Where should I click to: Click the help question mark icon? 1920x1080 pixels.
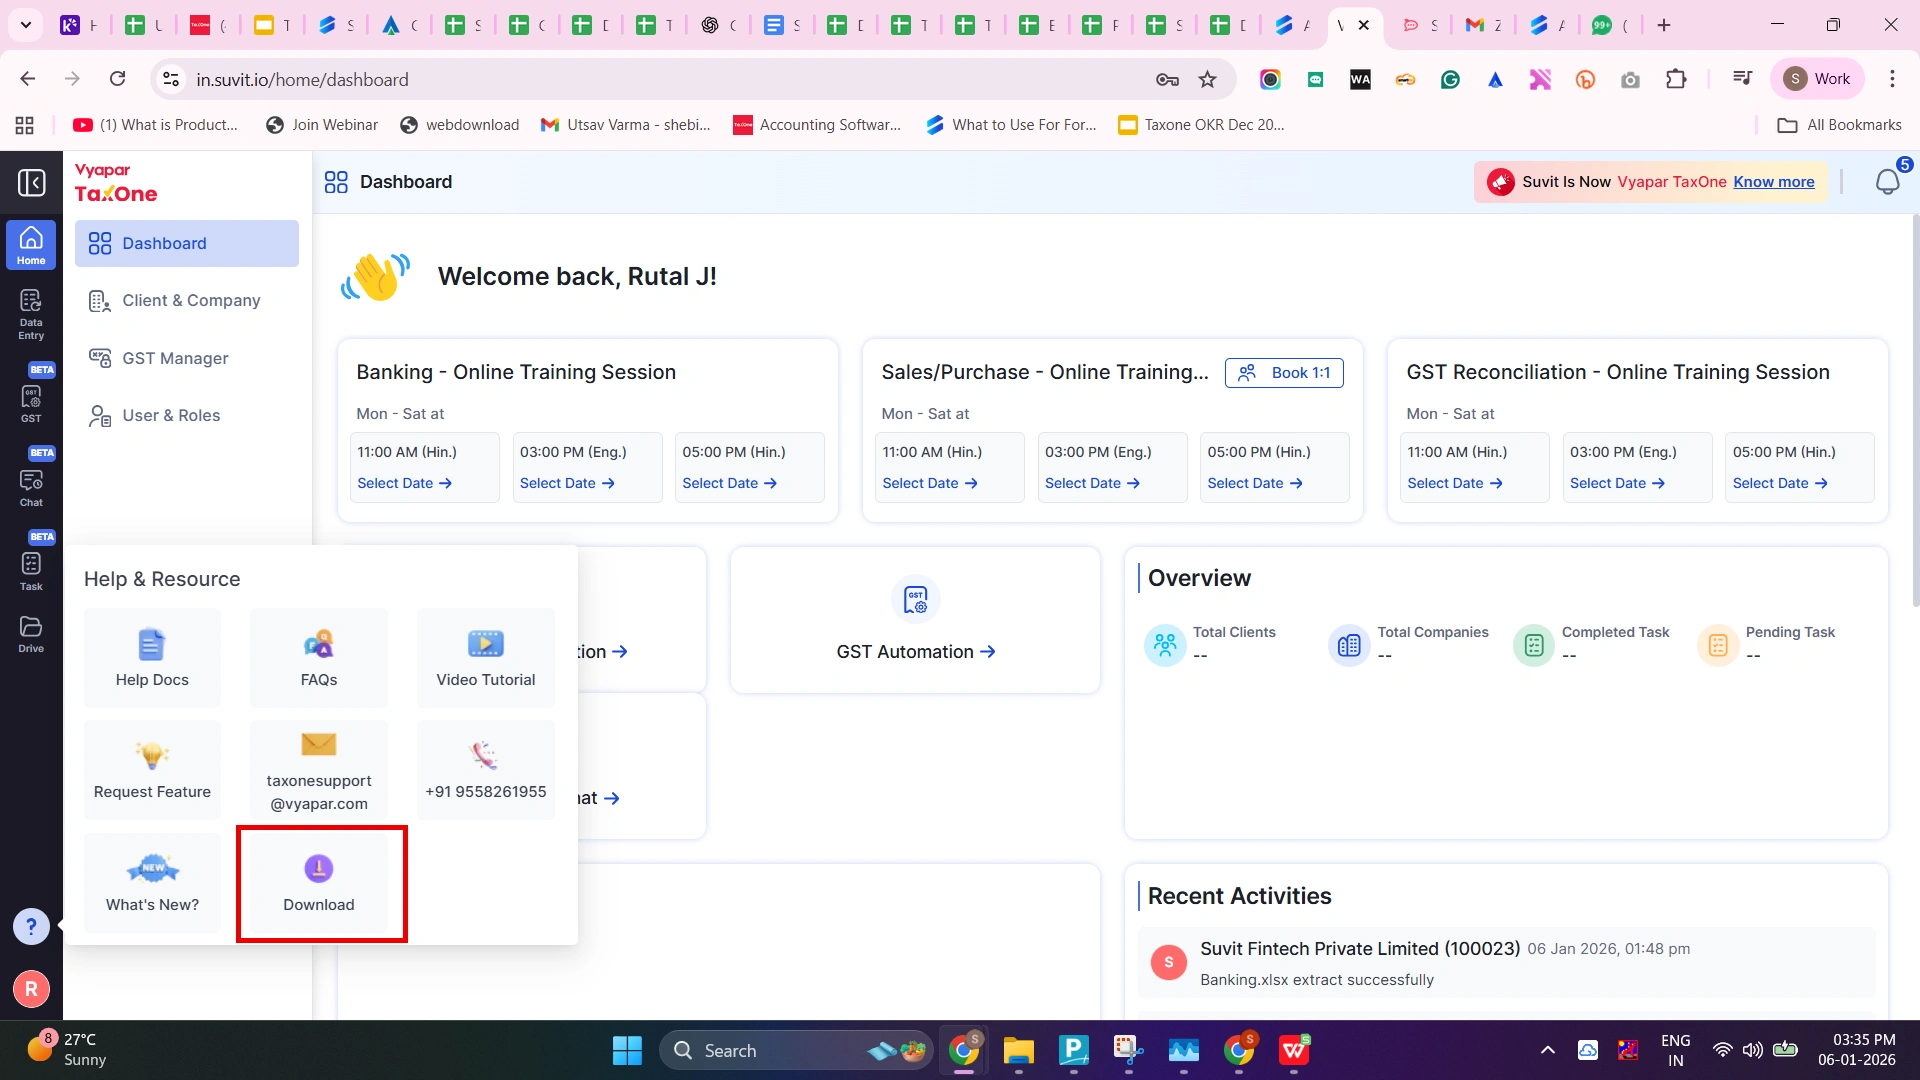[x=31, y=926]
